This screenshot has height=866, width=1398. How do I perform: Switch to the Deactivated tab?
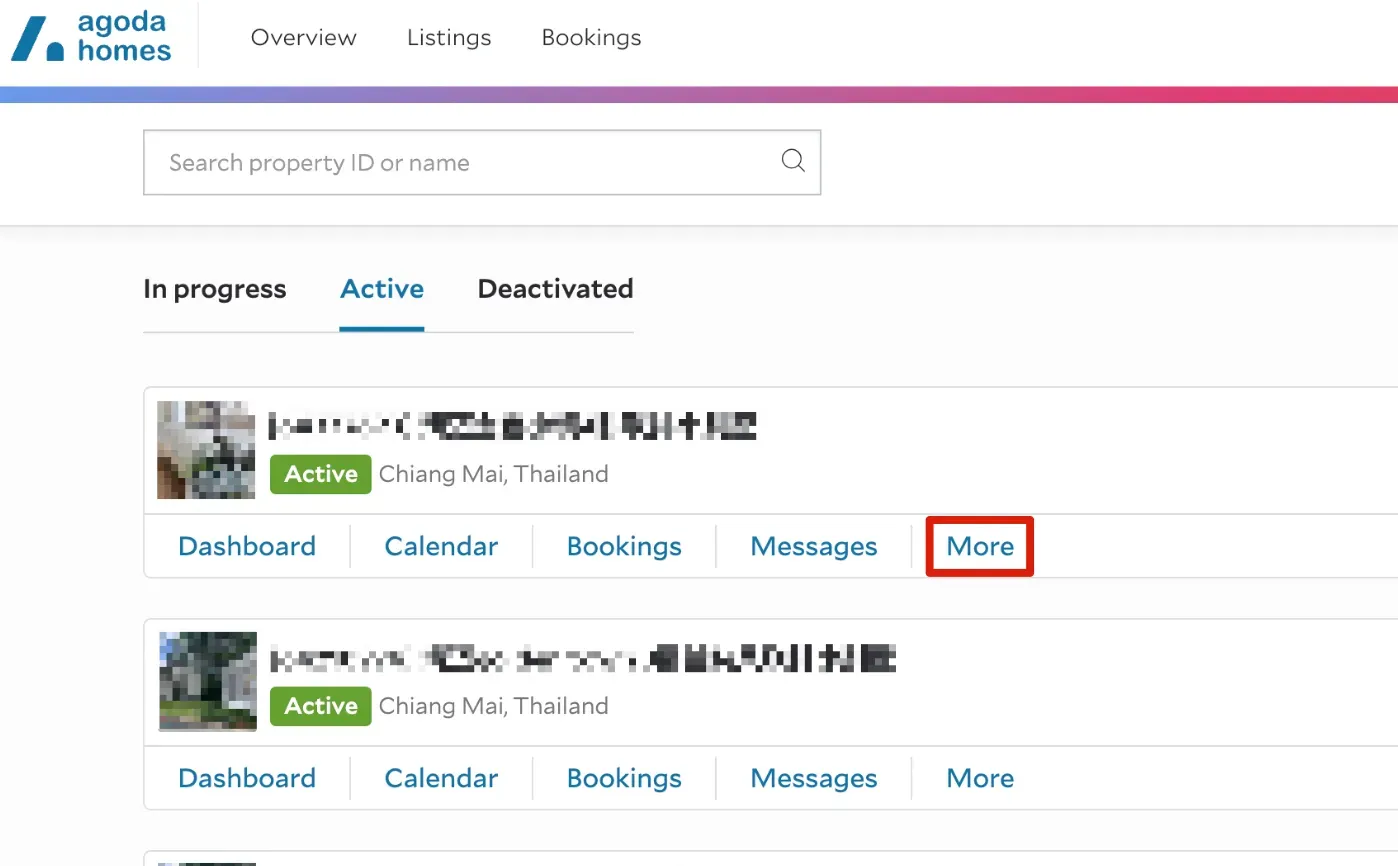555,289
